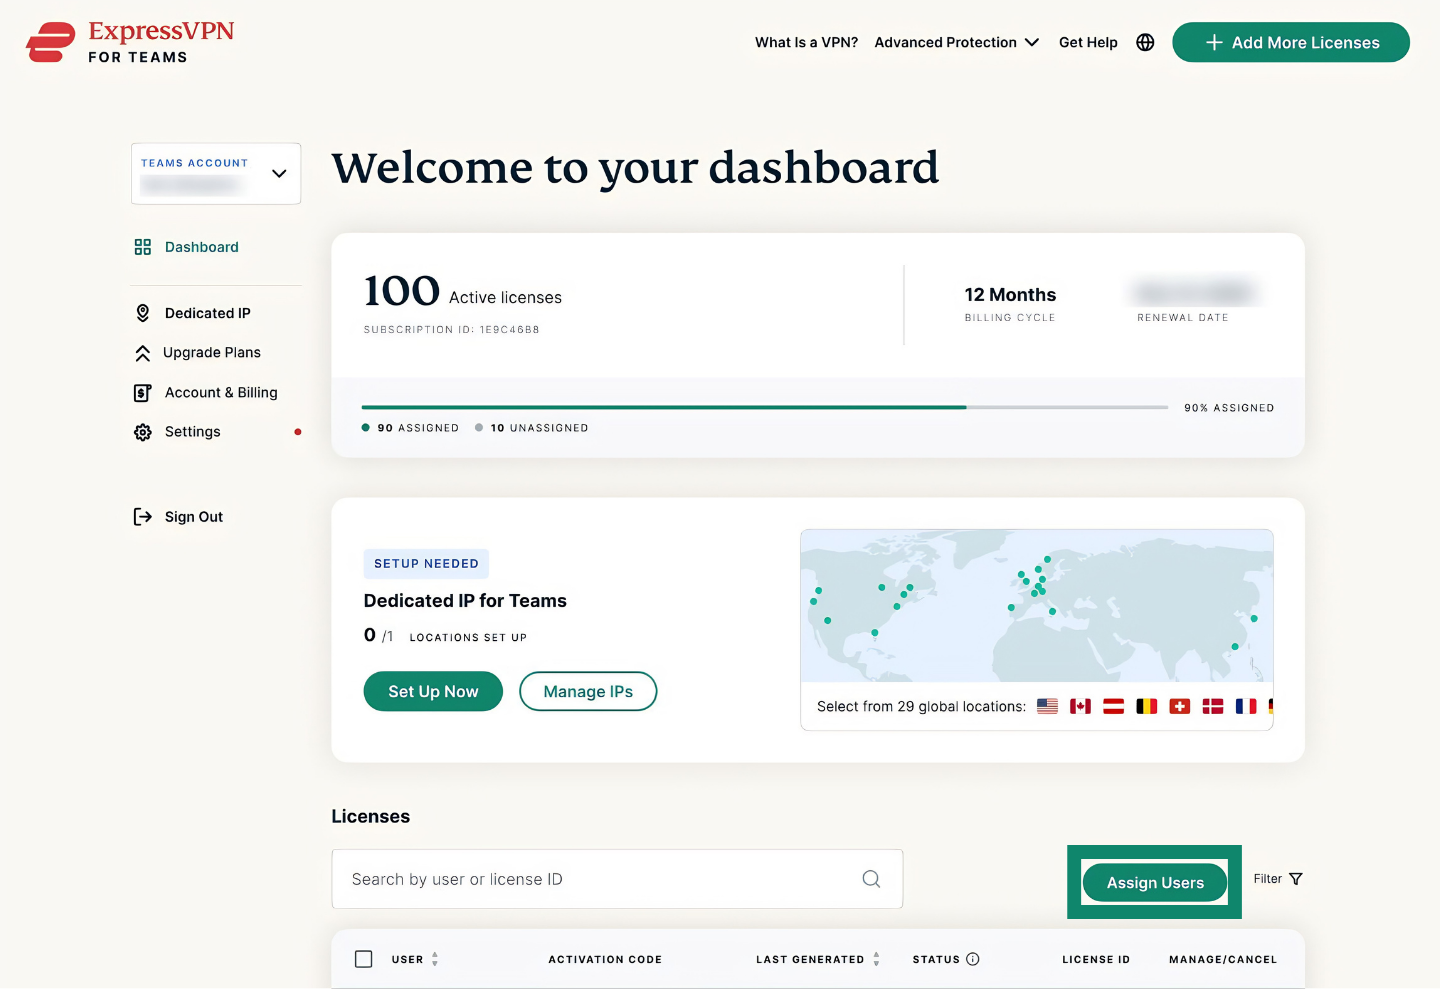Click the "Licenses" section heading
Viewport: 1440px width, 993px height.
371,816
